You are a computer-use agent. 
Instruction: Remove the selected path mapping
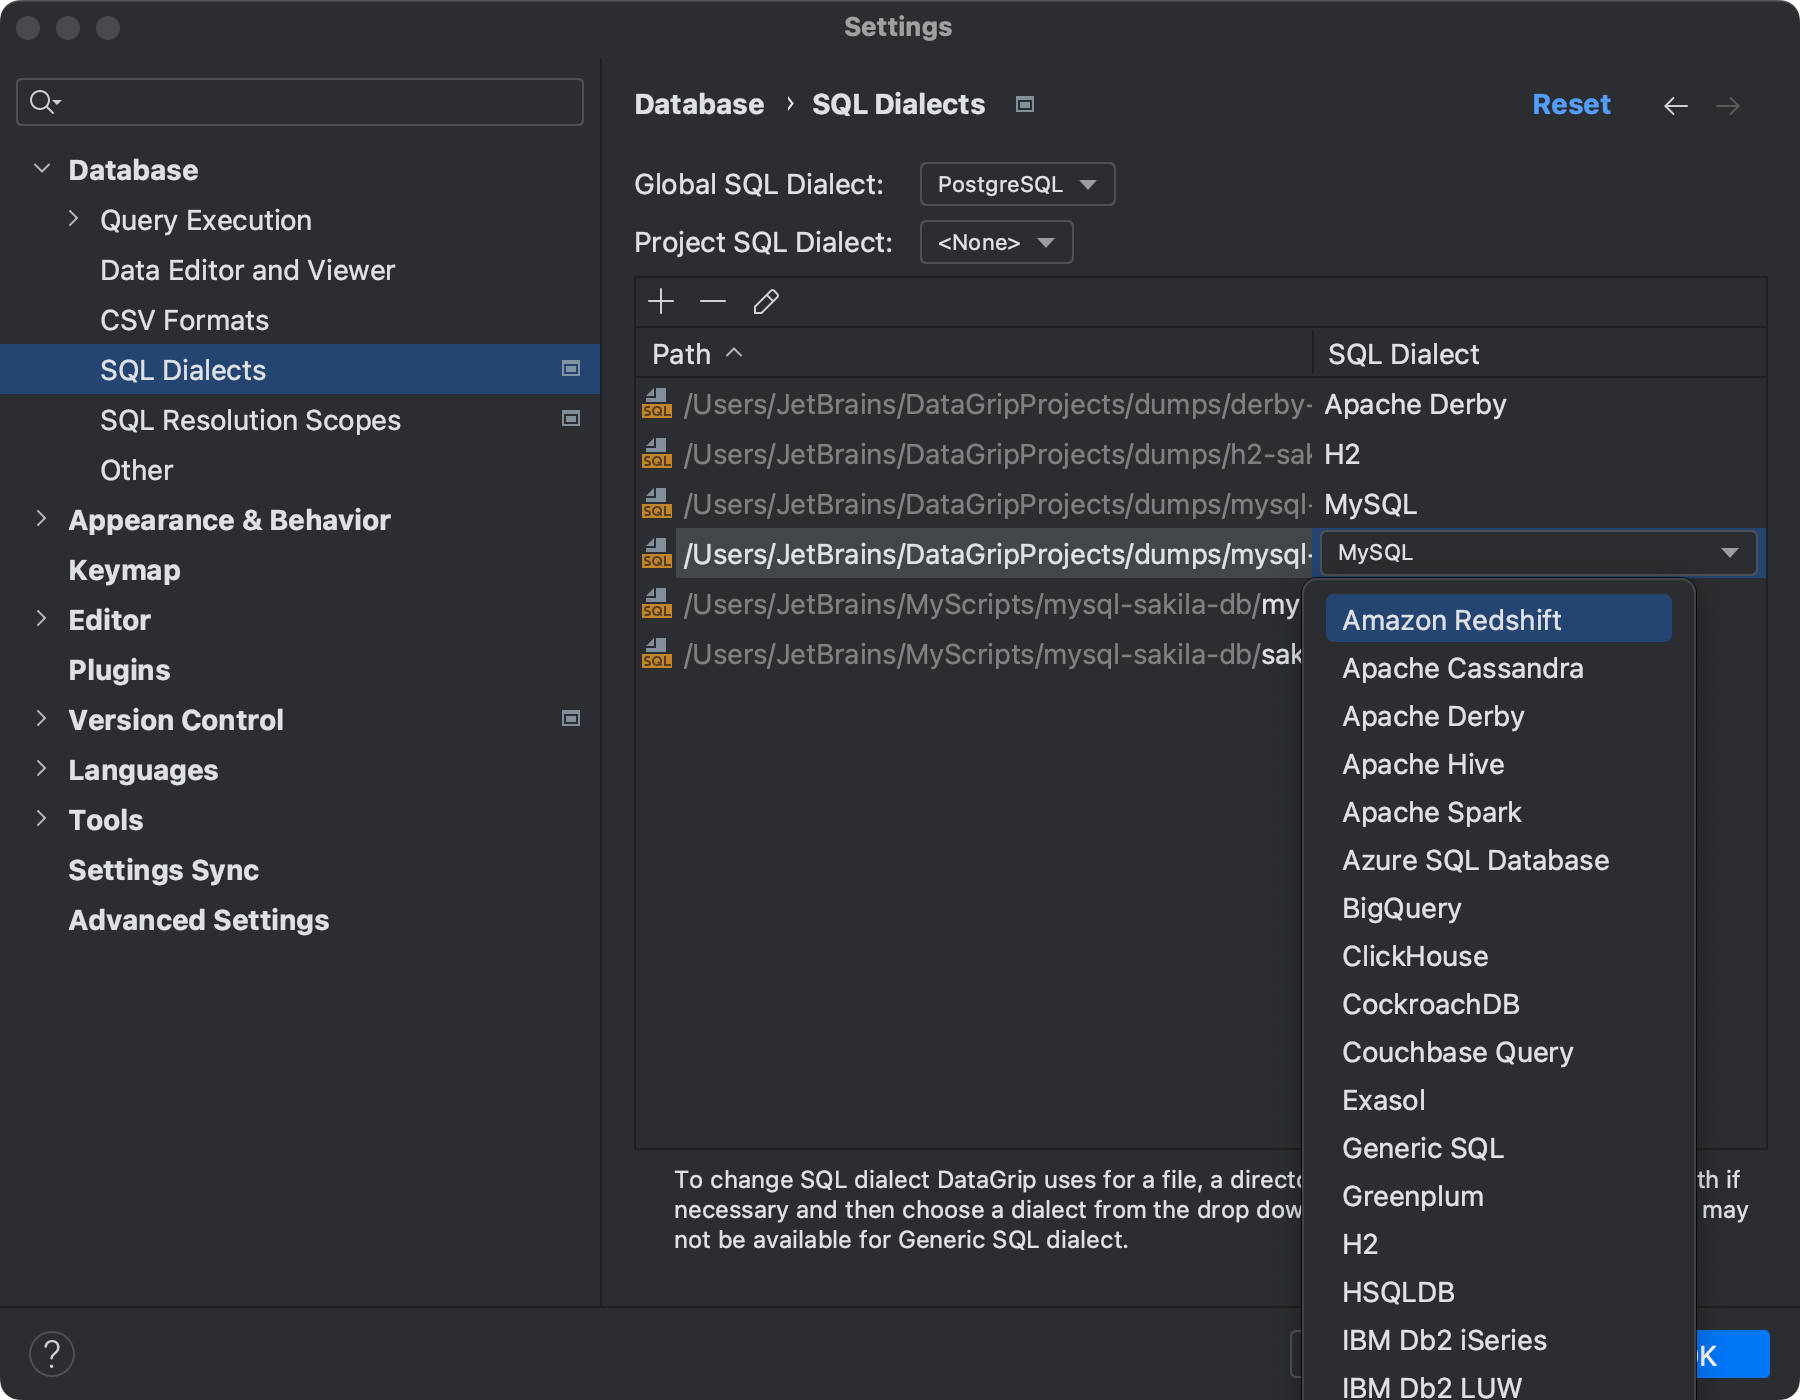pyautogui.click(x=713, y=301)
